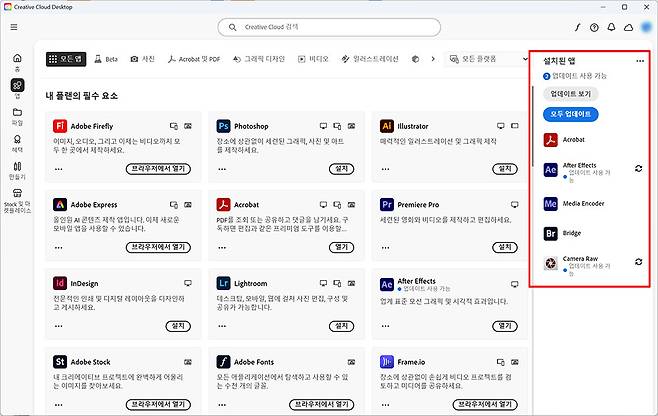The image size is (658, 416).
Task: Open the Home section in the sidebar
Action: [x=17, y=61]
